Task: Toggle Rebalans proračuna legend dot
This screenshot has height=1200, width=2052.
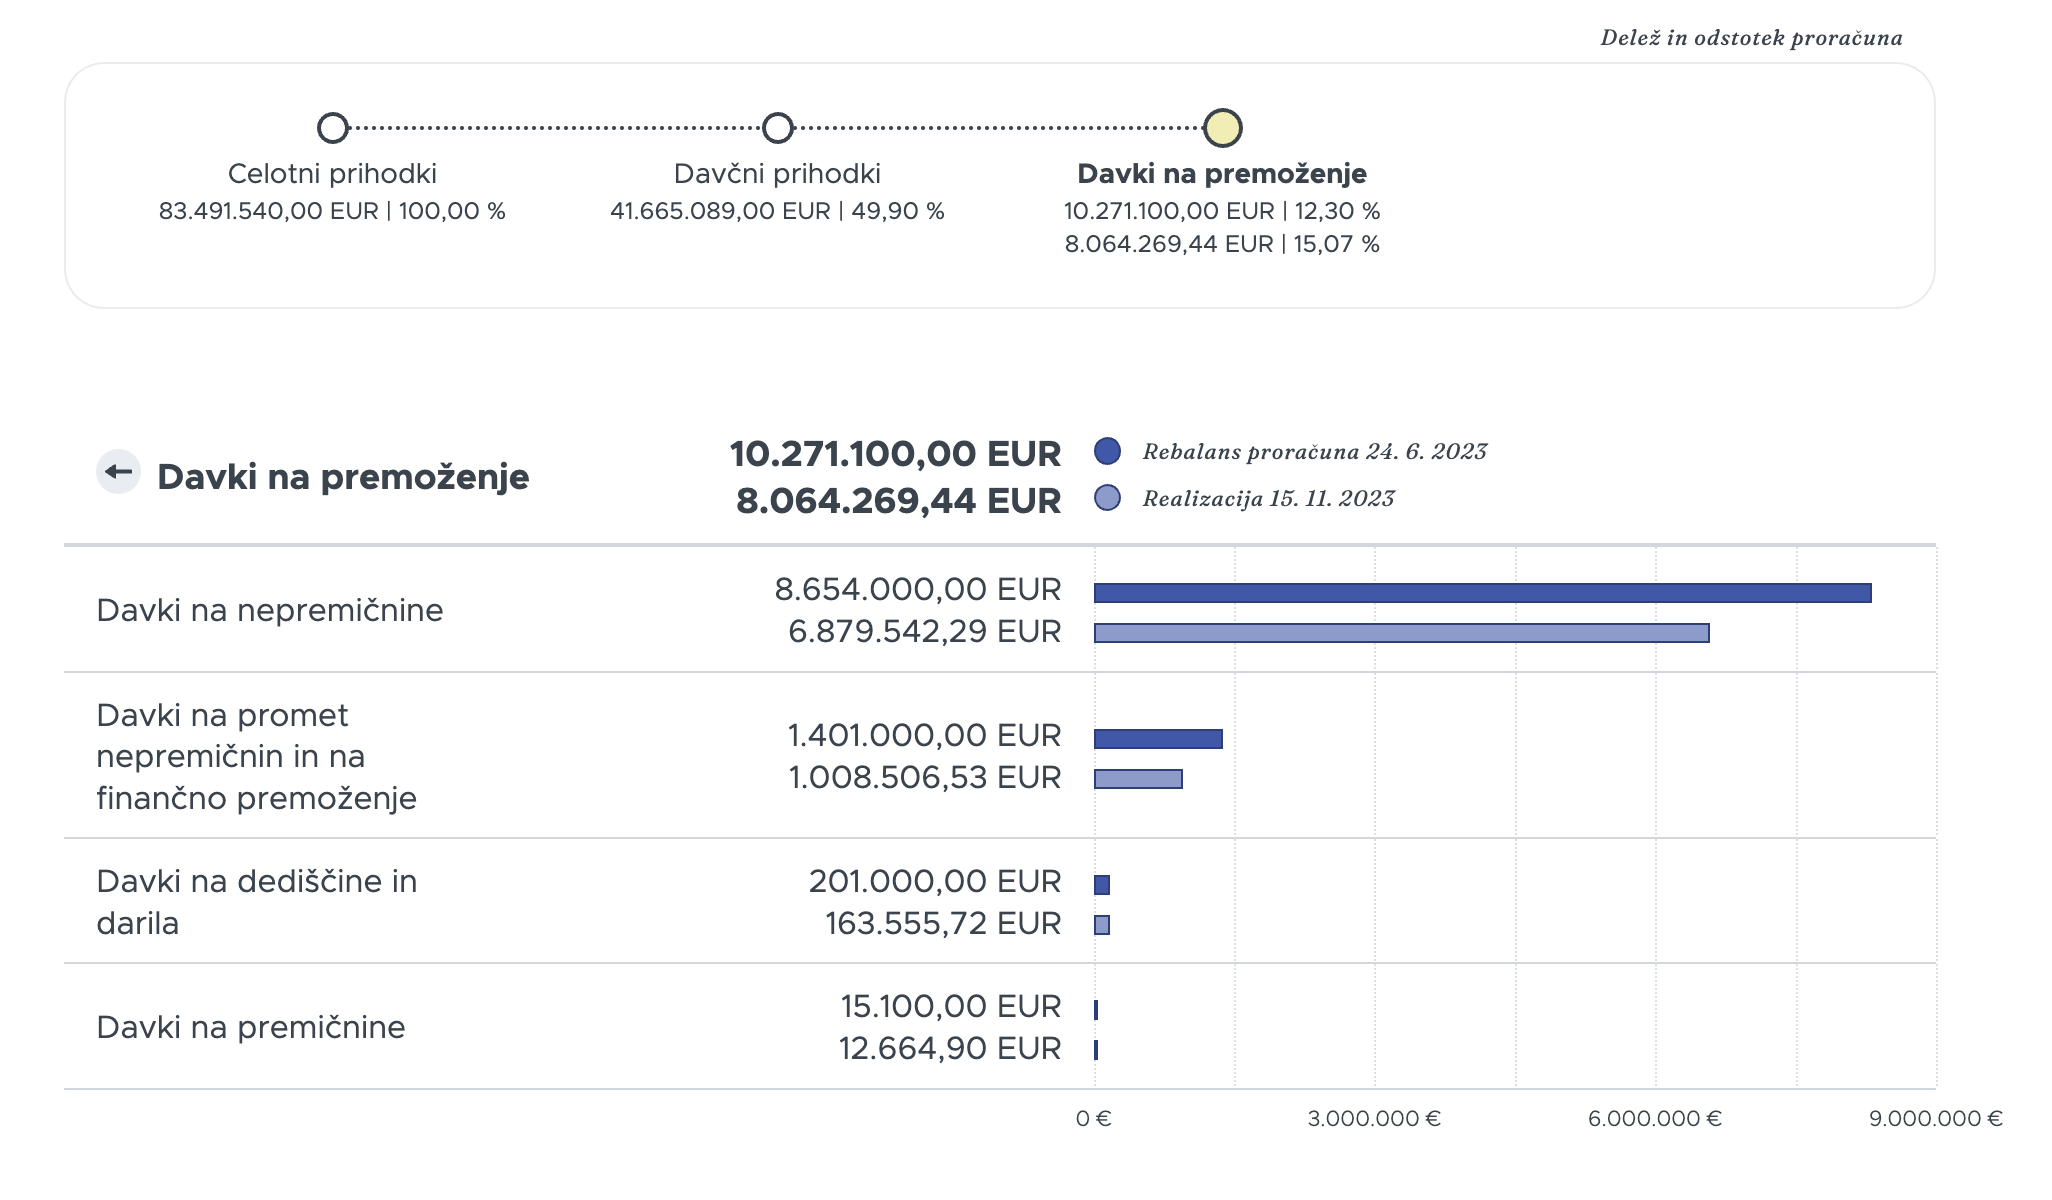Action: [1108, 451]
